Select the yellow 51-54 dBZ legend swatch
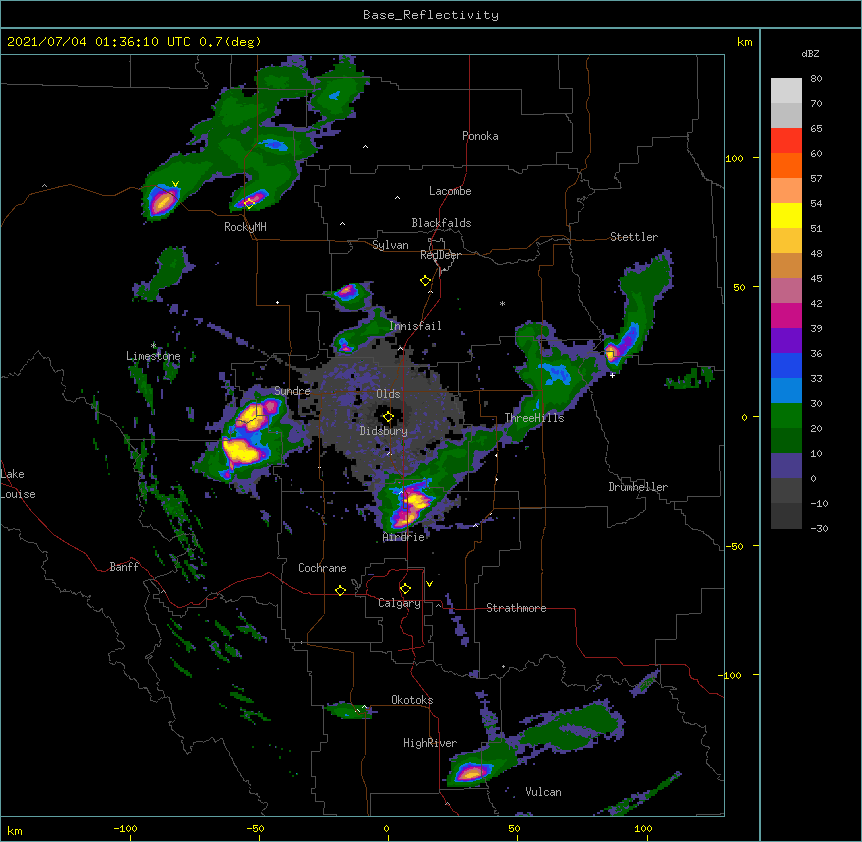 coord(786,215)
